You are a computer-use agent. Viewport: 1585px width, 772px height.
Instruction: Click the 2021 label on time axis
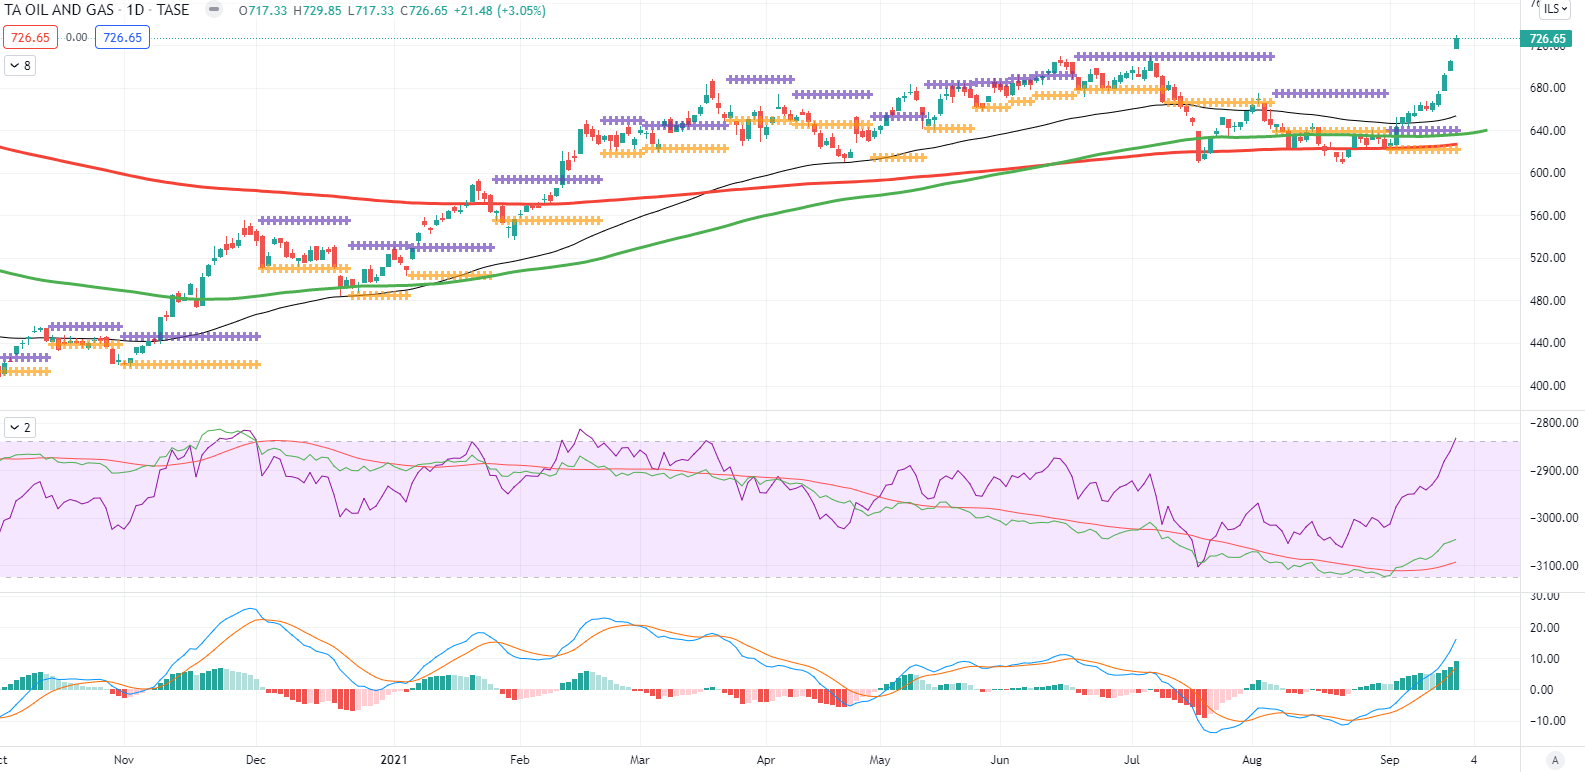[x=394, y=760]
